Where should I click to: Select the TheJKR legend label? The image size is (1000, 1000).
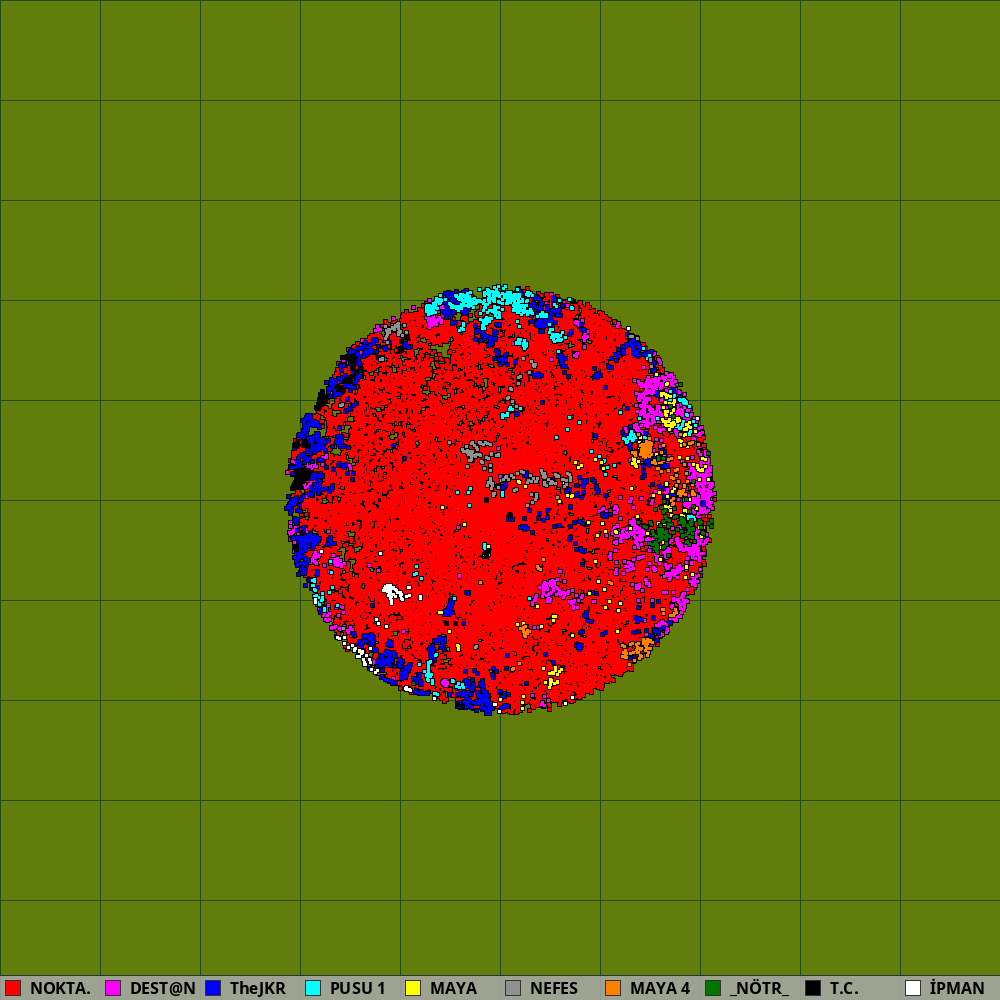click(258, 989)
